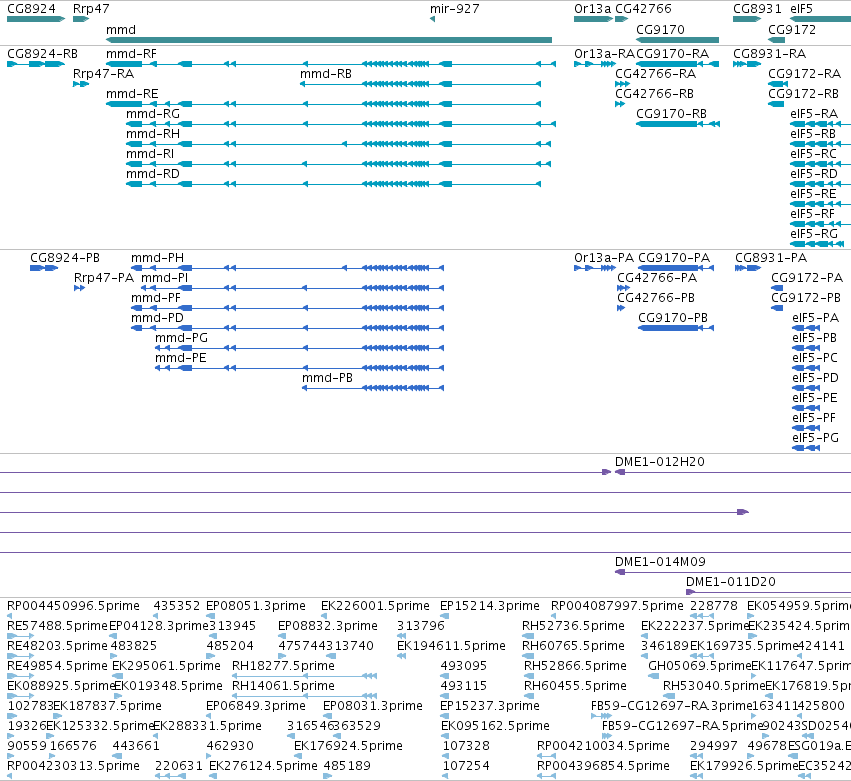The width and height of the screenshot is (851, 781).
Task: Open the mir-927 gene label
Action: [x=455, y=9]
